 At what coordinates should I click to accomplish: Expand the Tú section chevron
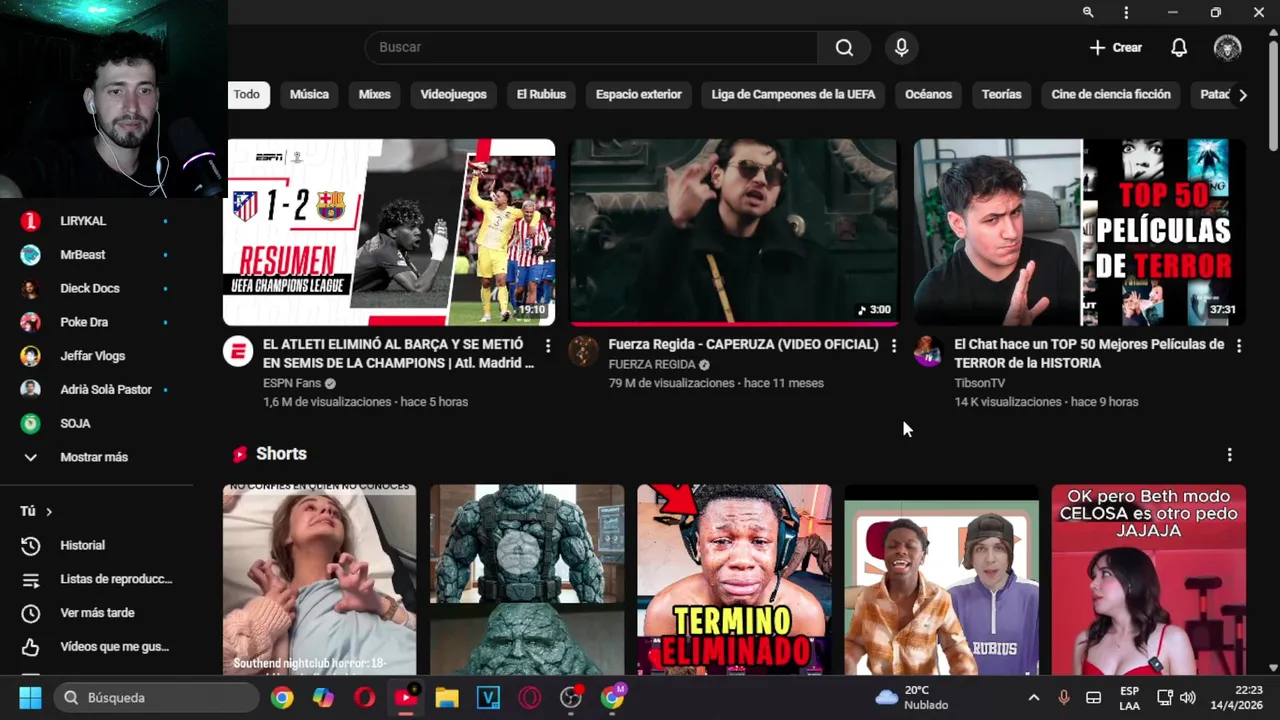[x=48, y=511]
